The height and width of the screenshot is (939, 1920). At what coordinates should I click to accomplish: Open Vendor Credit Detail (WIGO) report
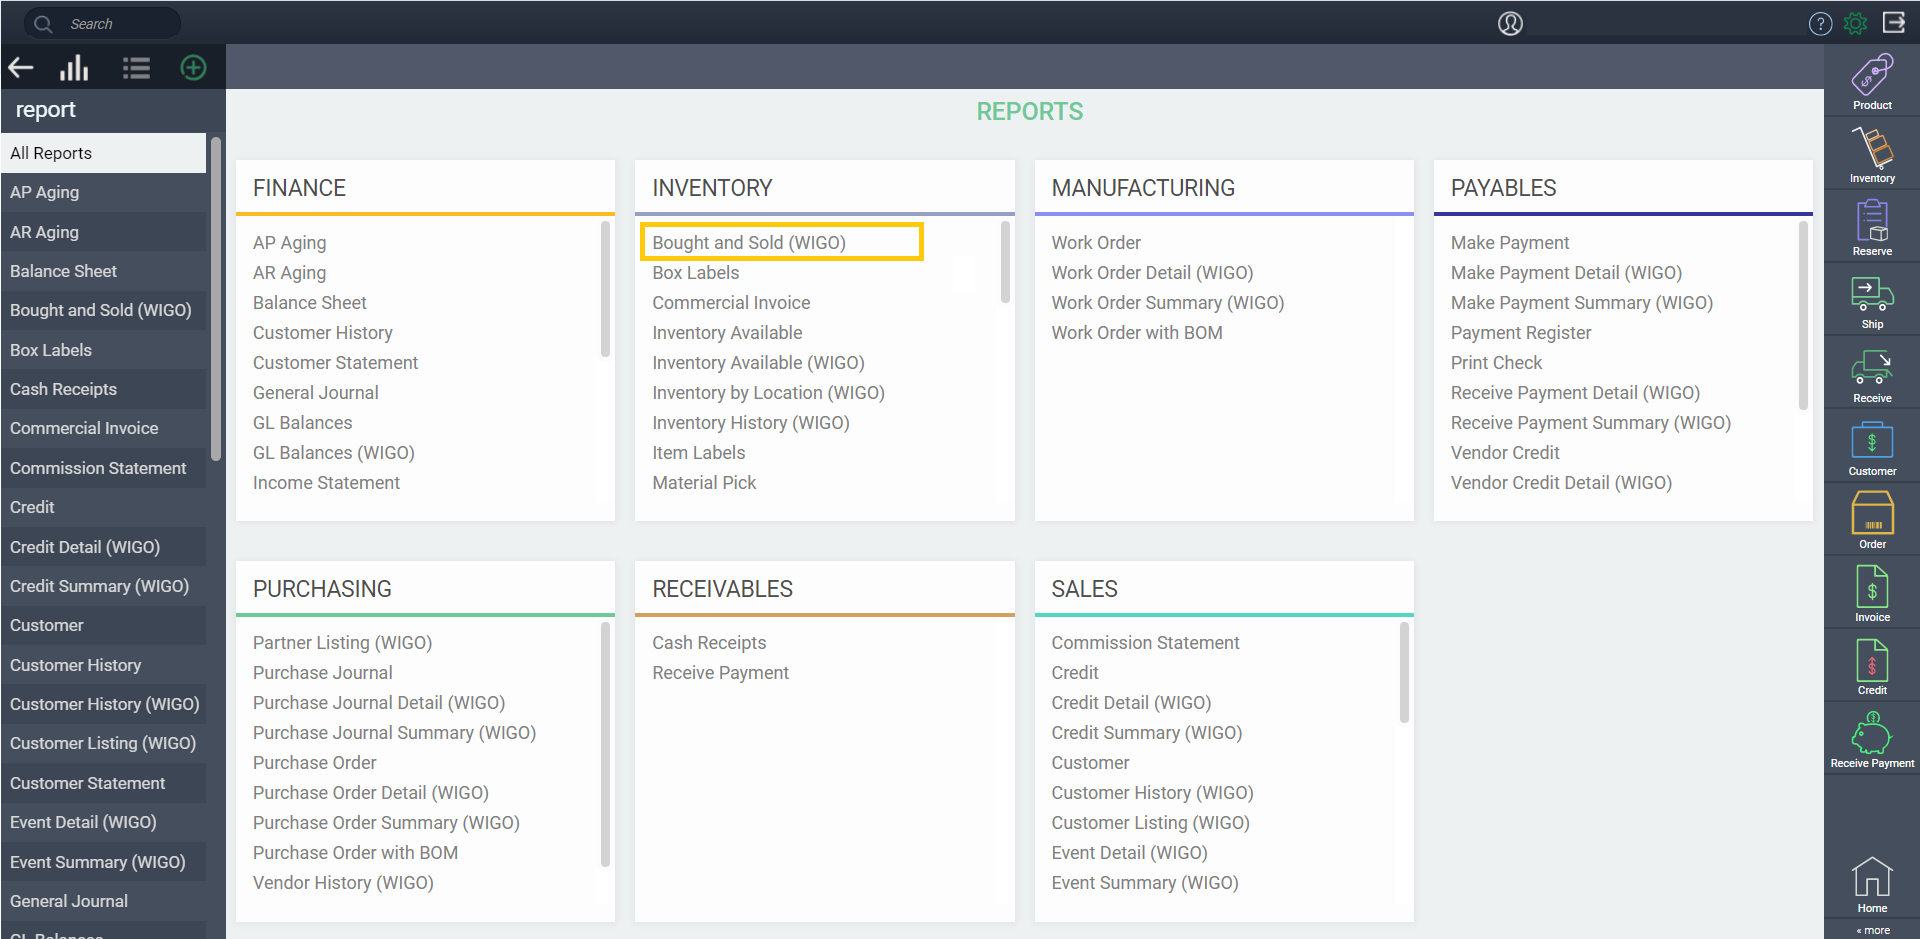point(1561,483)
